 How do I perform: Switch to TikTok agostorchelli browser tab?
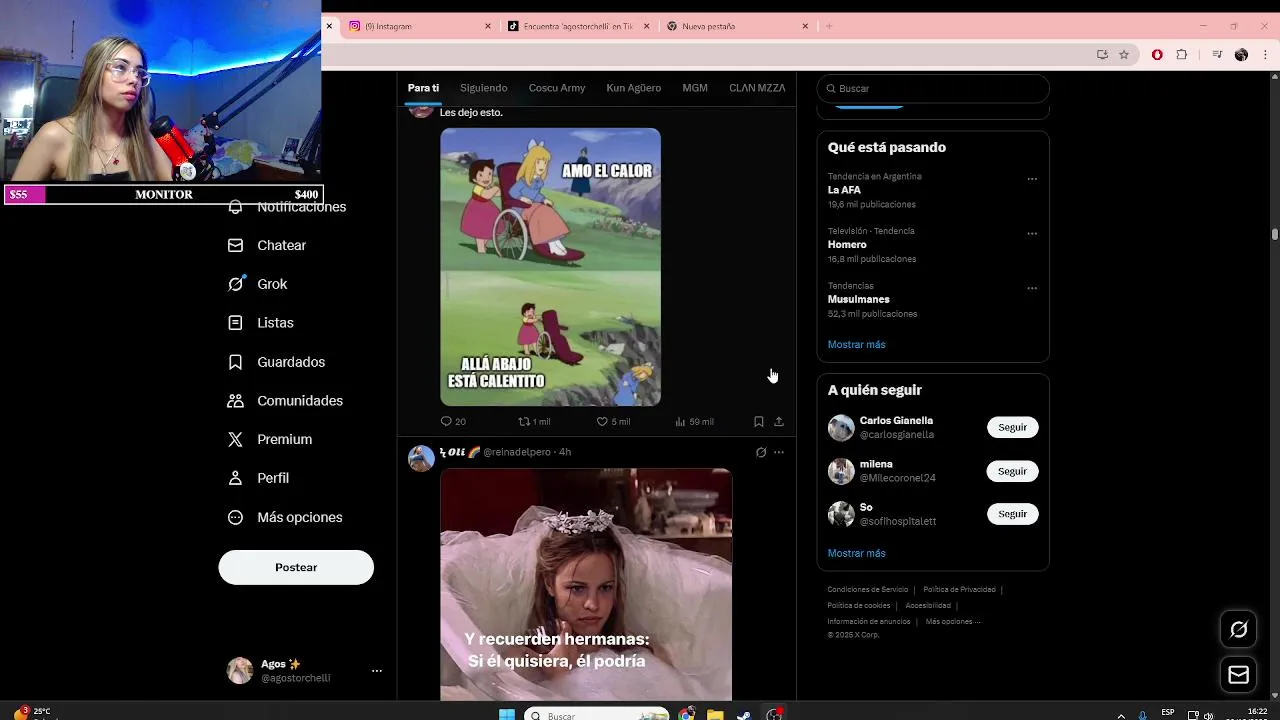(x=579, y=26)
